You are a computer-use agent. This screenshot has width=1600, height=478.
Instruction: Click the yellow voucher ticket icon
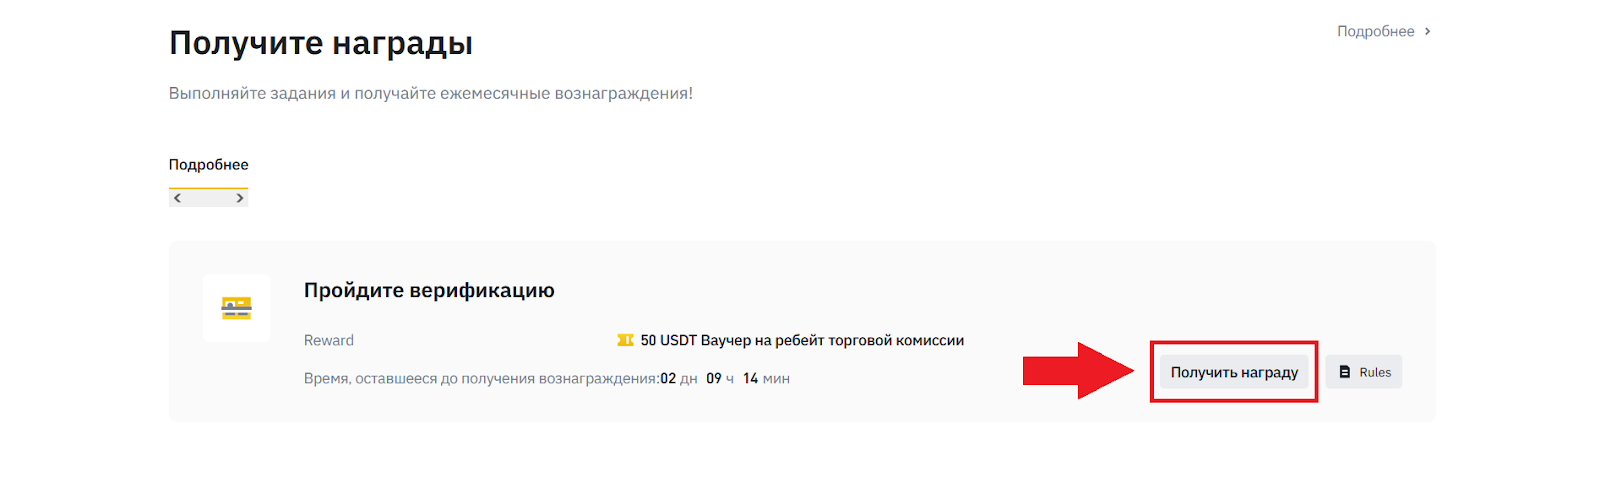tap(625, 341)
